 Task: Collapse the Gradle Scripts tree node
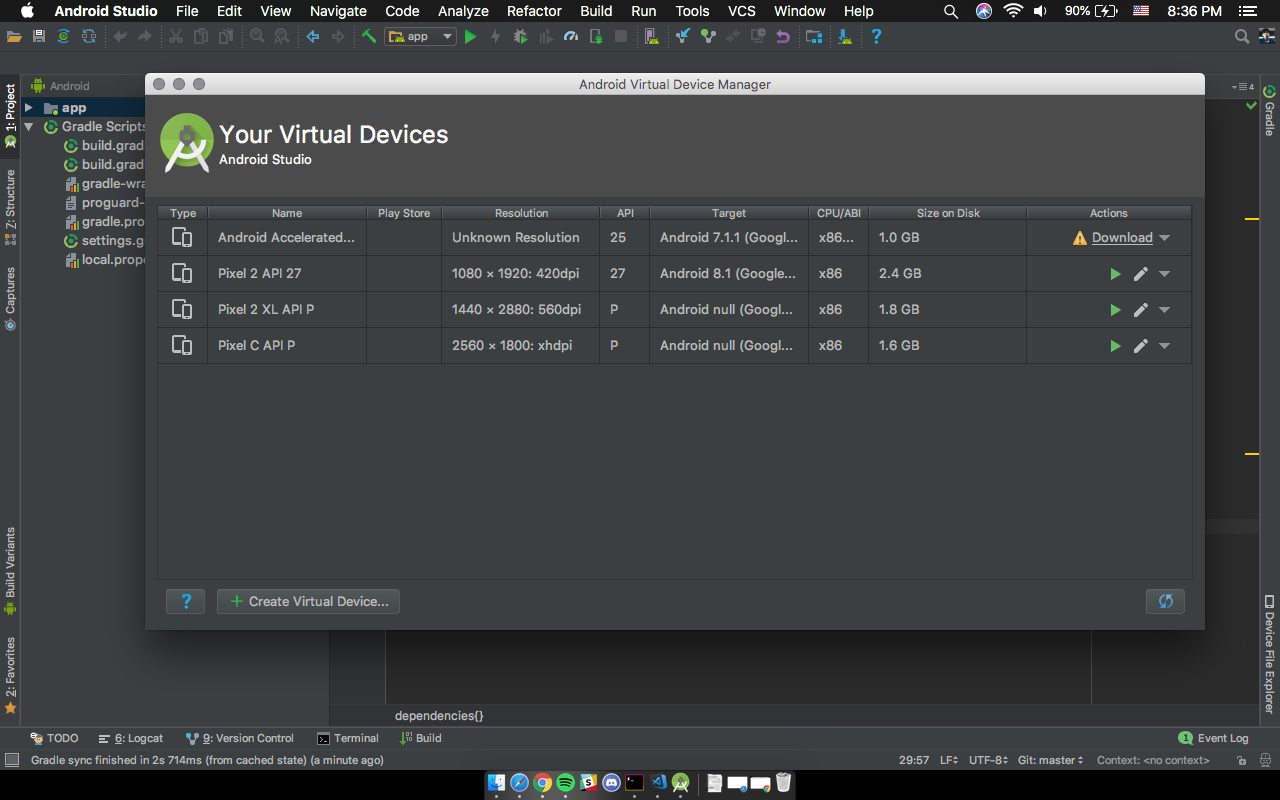pos(28,126)
